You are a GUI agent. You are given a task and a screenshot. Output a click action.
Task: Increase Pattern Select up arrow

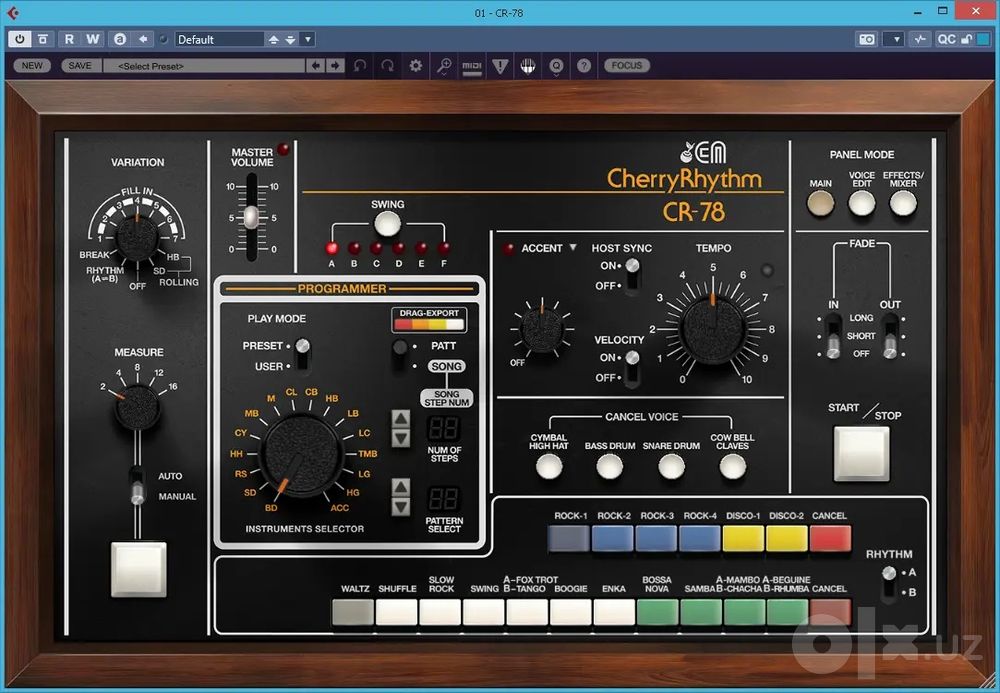pyautogui.click(x=401, y=488)
